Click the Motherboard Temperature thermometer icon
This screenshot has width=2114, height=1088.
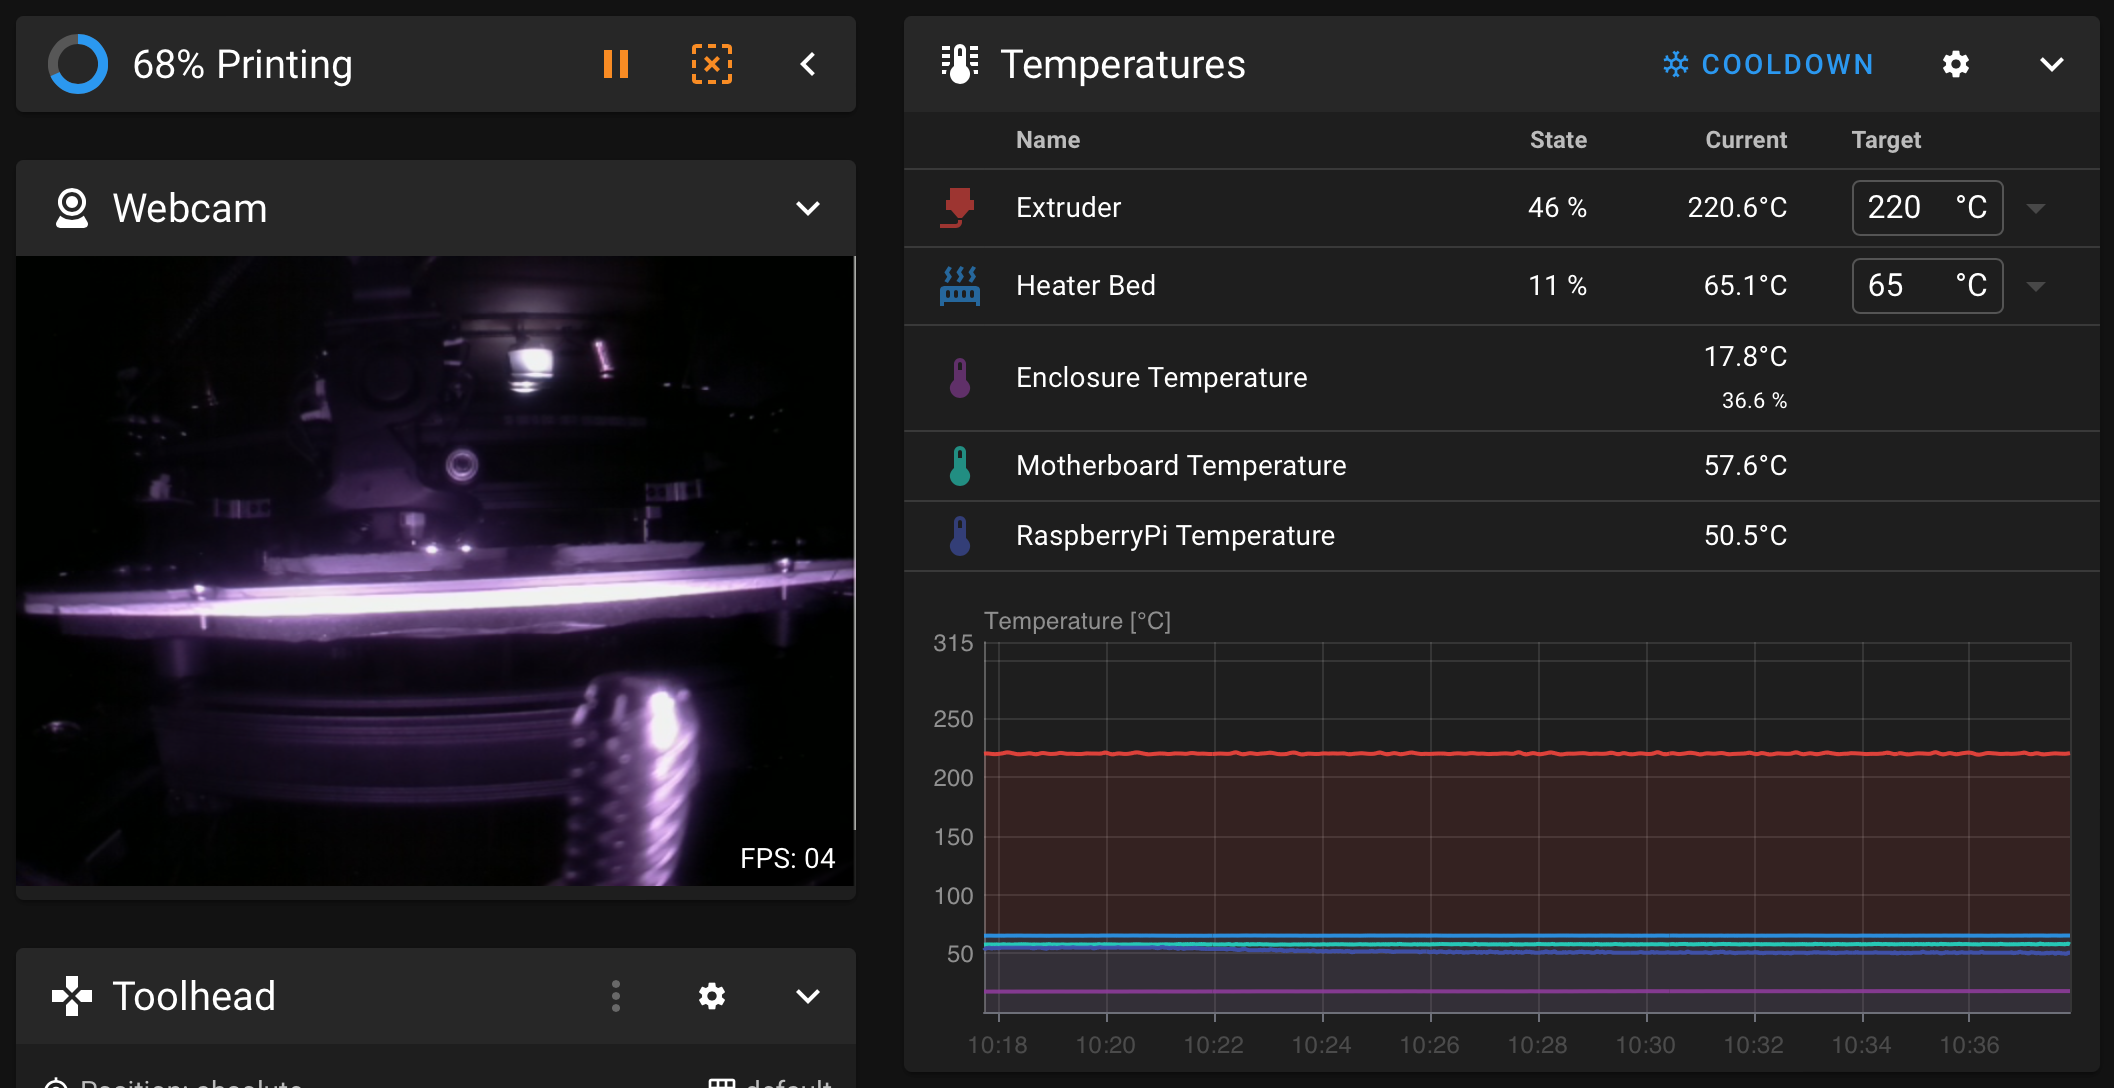pyautogui.click(x=959, y=466)
